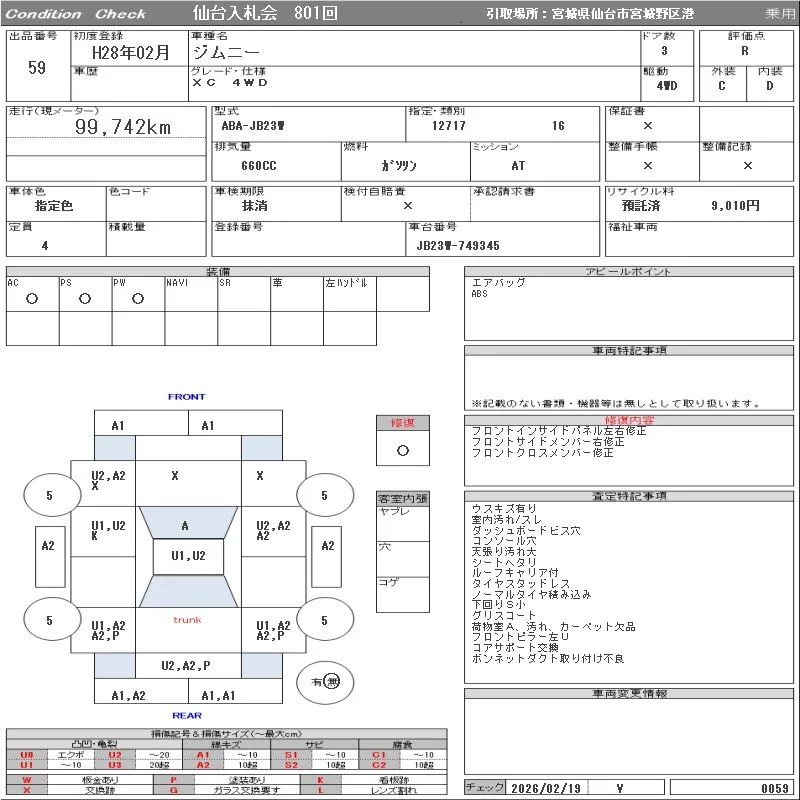
Task: Select the spare tire 有/無 indicator
Action: 326,681
